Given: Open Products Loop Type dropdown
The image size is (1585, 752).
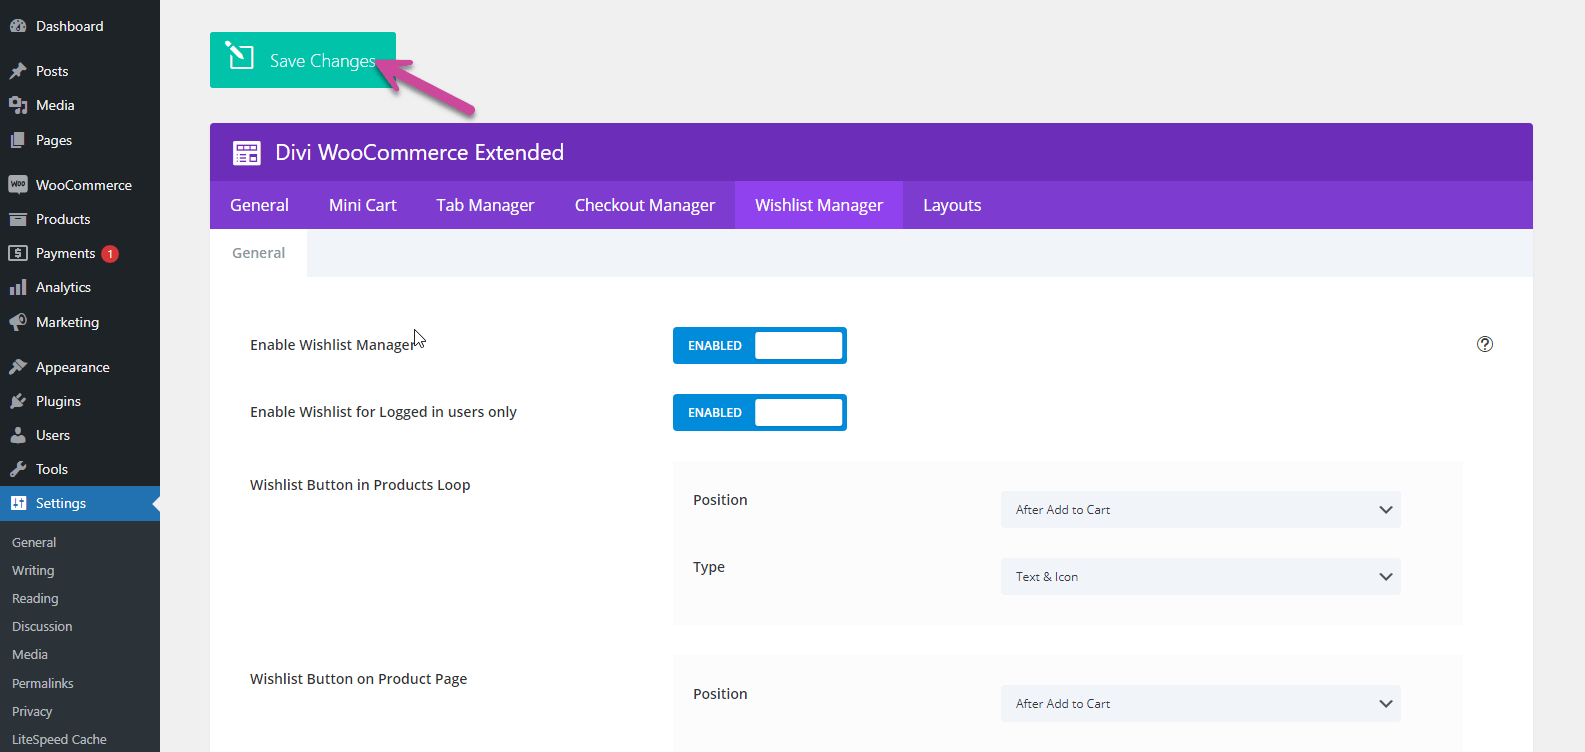Looking at the screenshot, I should tap(1200, 576).
